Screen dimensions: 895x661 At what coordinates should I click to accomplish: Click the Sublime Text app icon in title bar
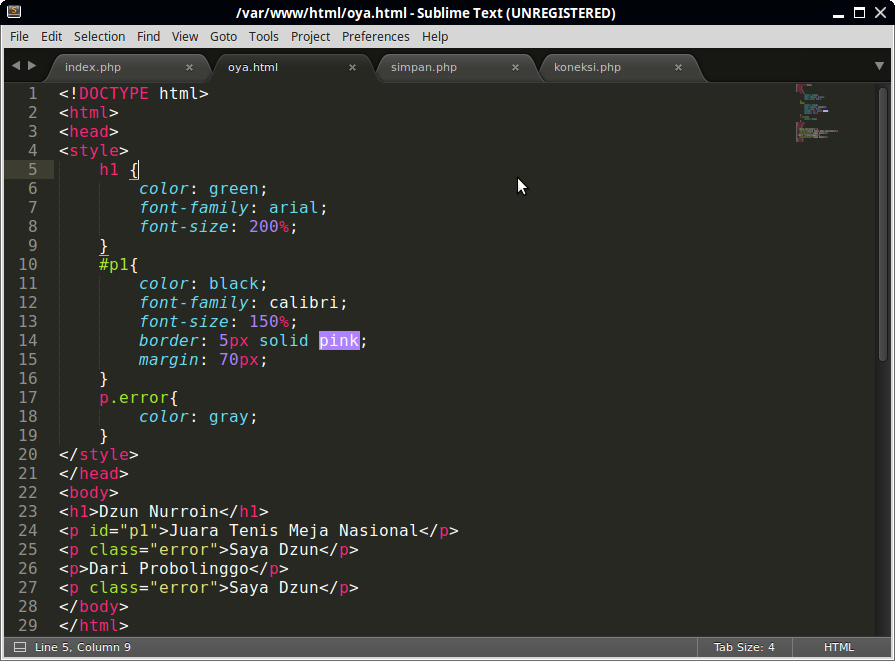point(14,11)
